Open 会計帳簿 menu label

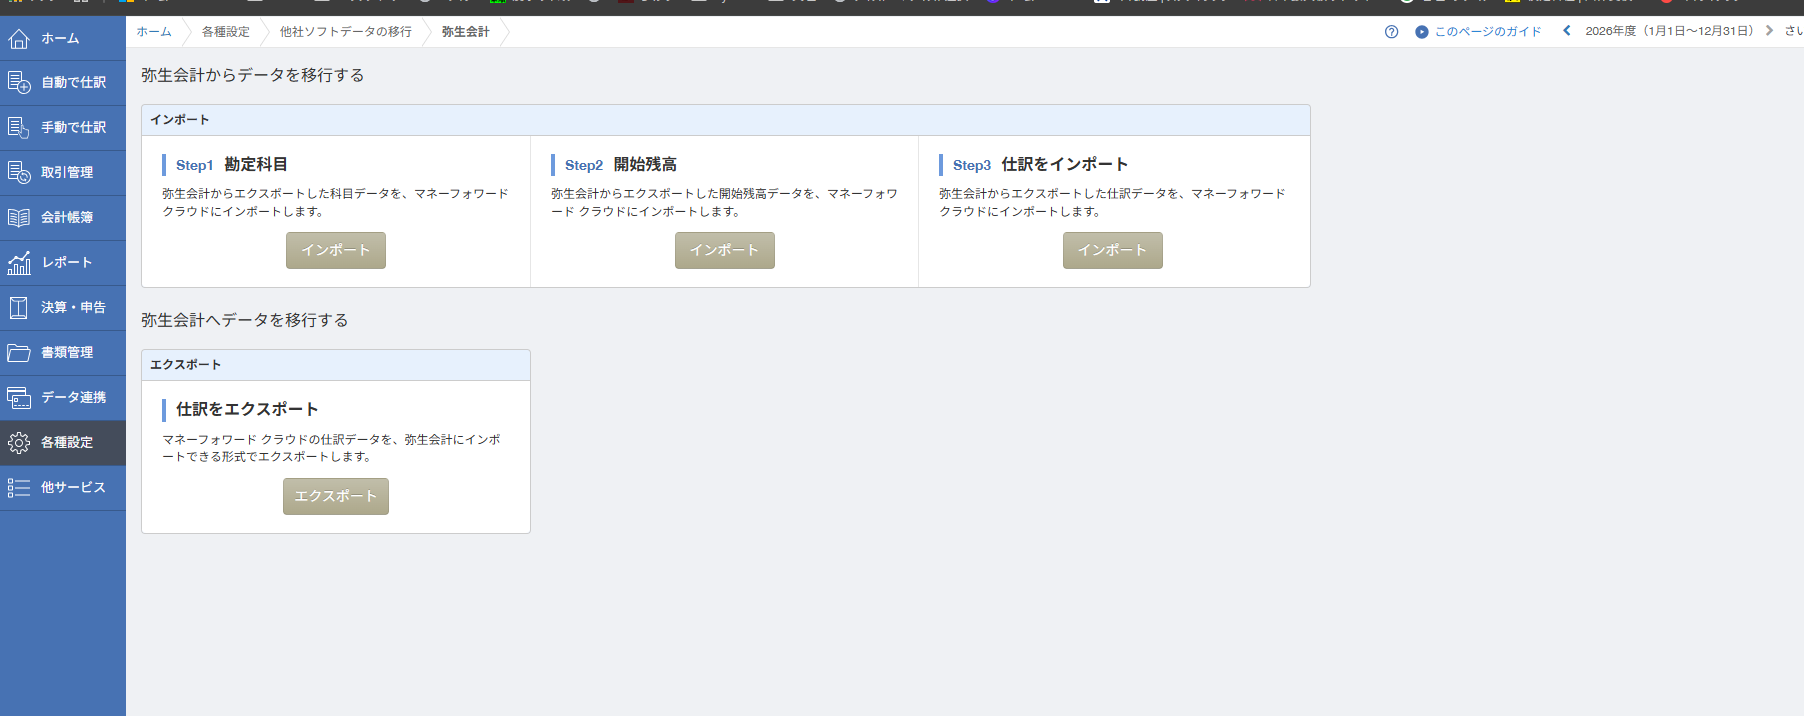click(67, 218)
